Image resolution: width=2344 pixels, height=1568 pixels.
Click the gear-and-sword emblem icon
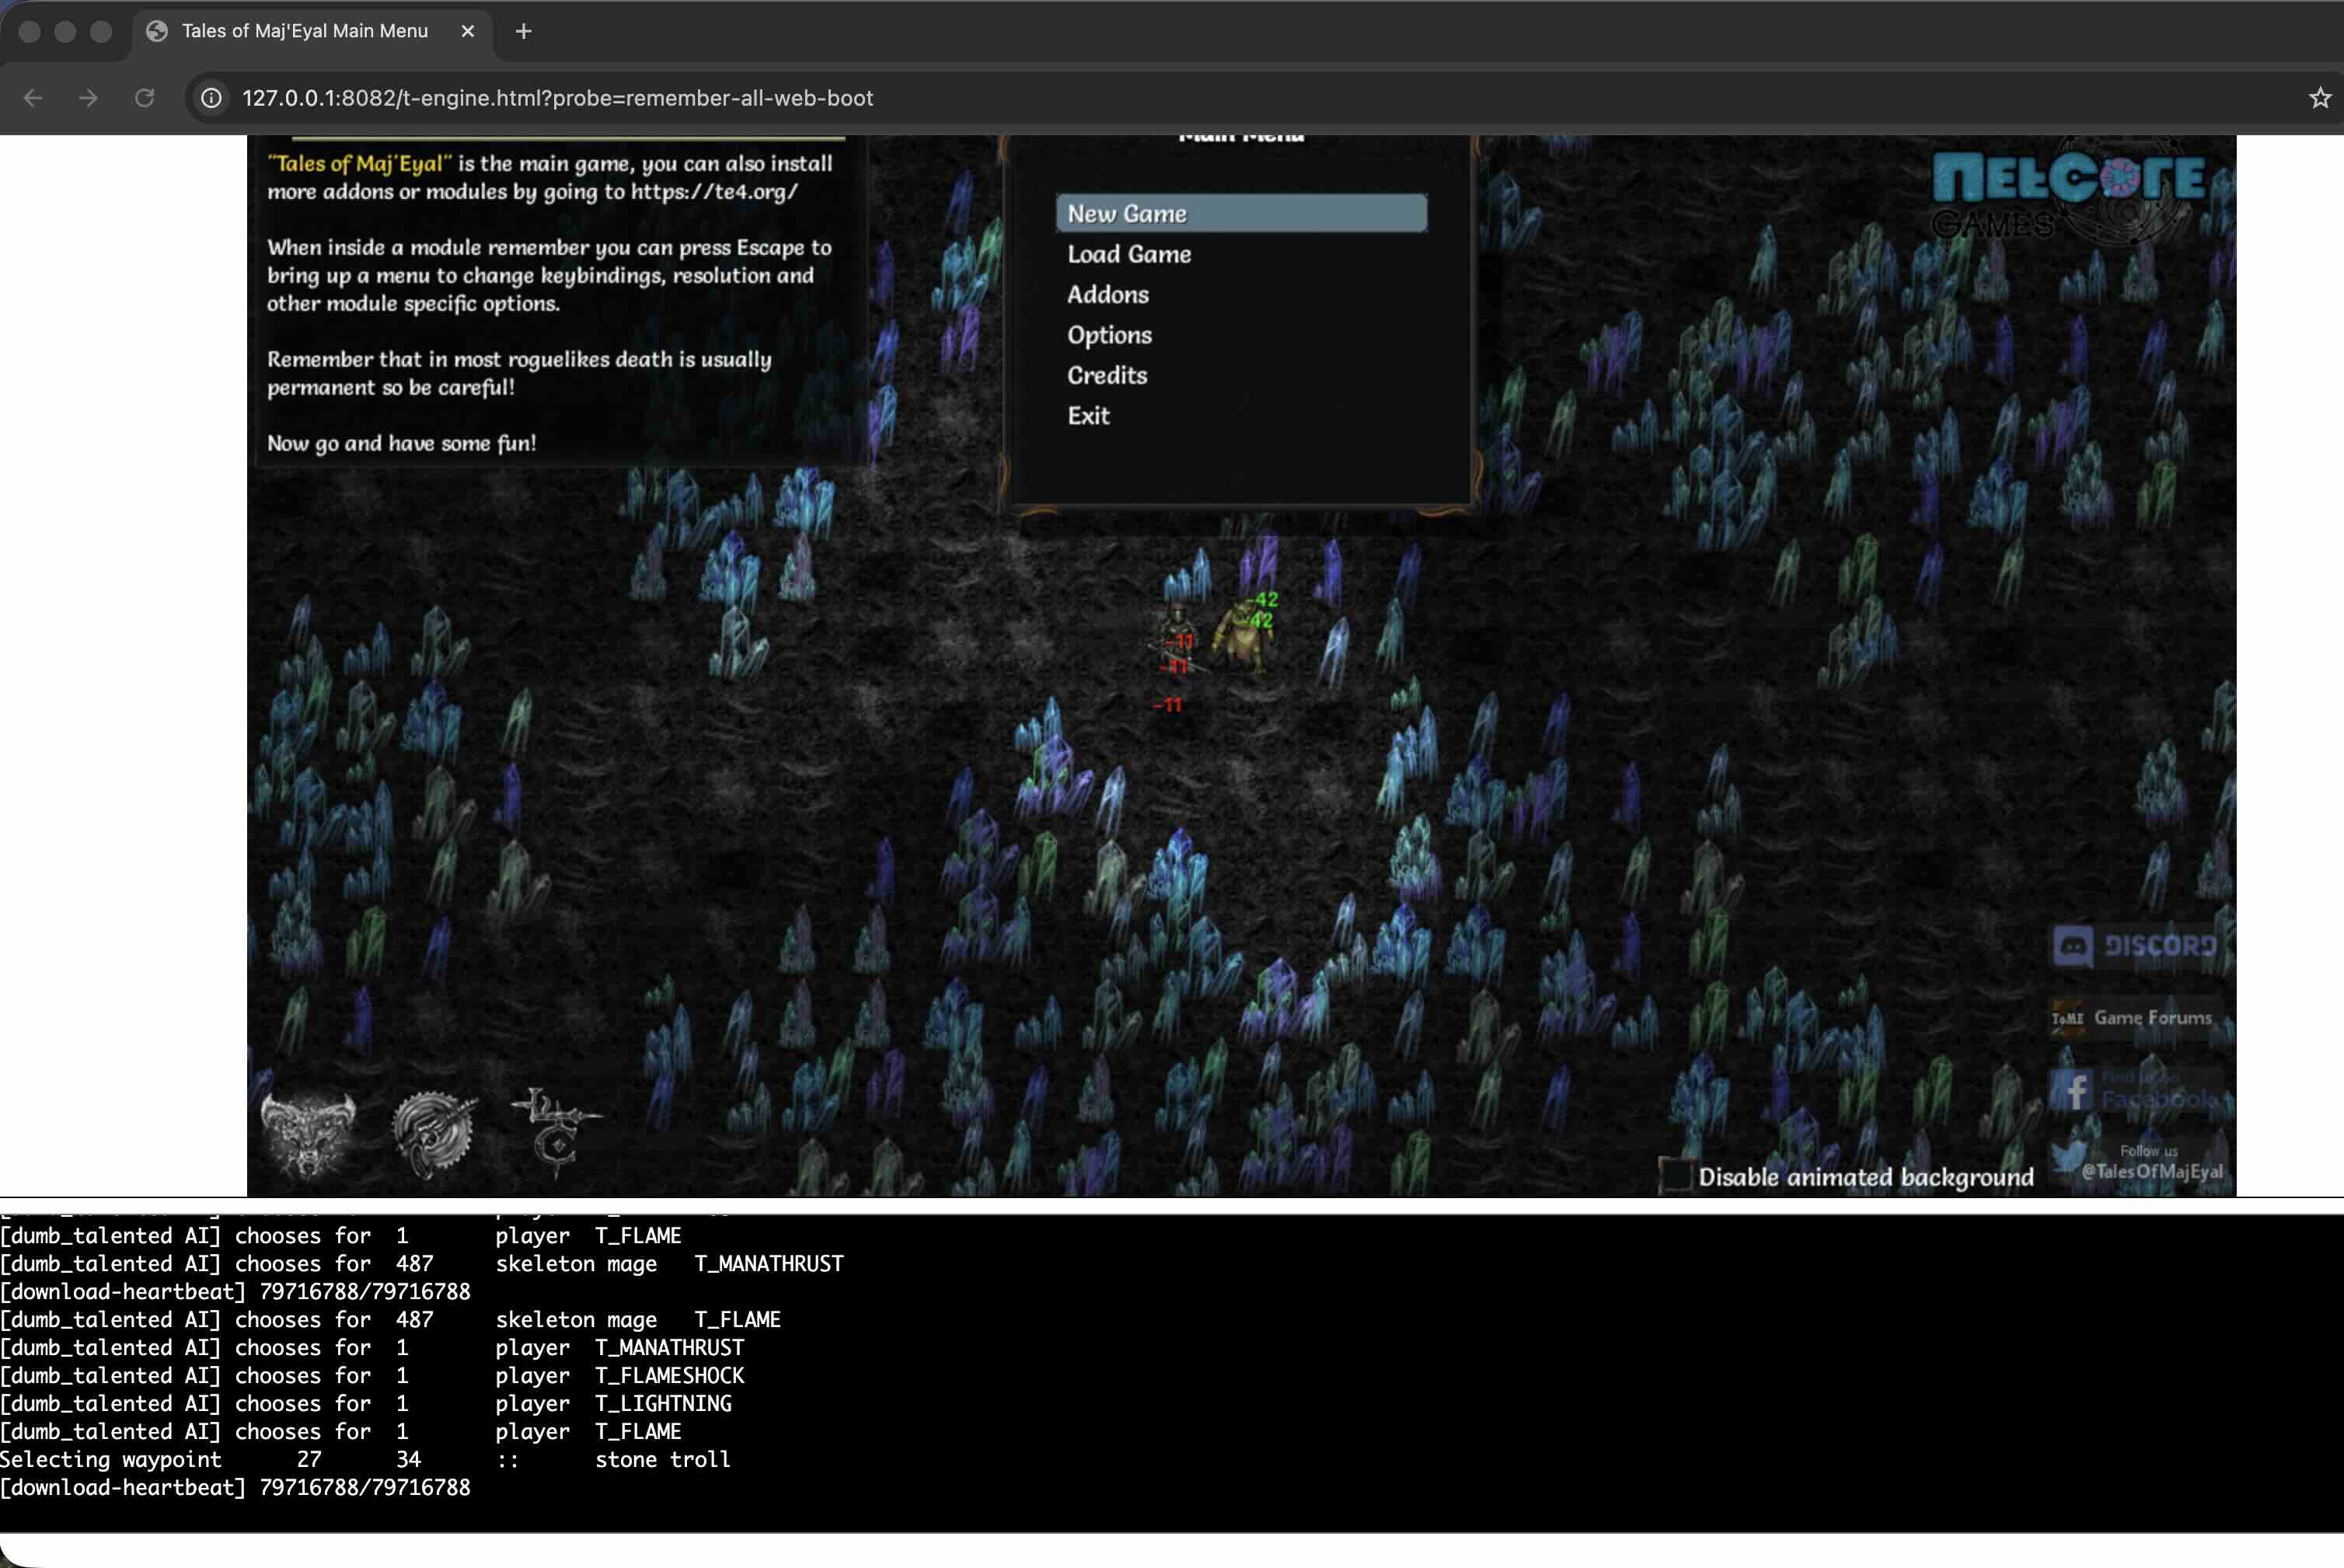tap(434, 1130)
